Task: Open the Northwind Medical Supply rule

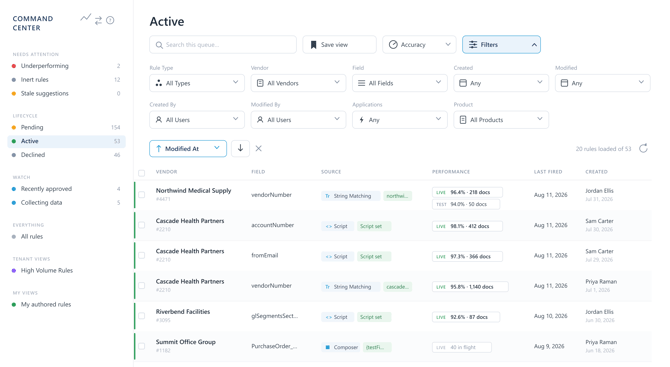Action: pos(193,191)
